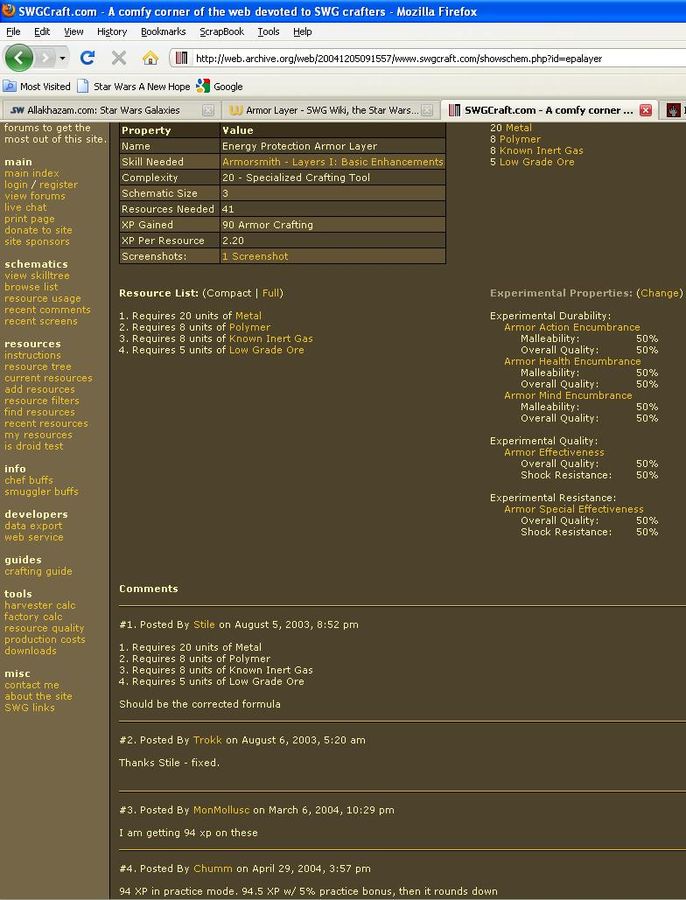Open the harvester calc tool link
This screenshot has width=686, height=900.
pyautogui.click(x=40, y=606)
